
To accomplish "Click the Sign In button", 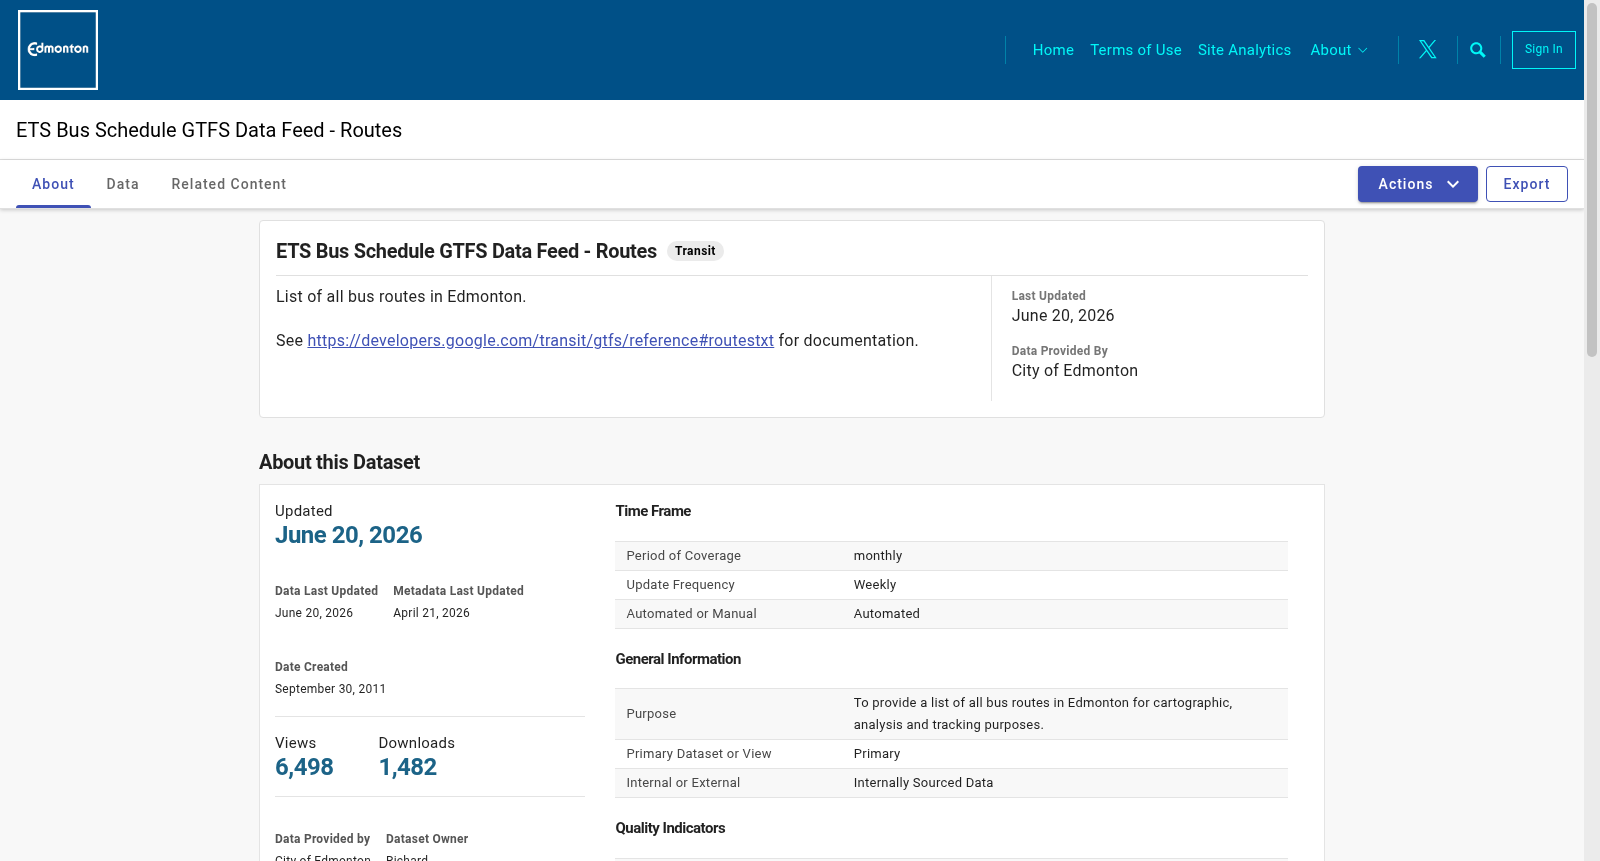I will pos(1543,50).
